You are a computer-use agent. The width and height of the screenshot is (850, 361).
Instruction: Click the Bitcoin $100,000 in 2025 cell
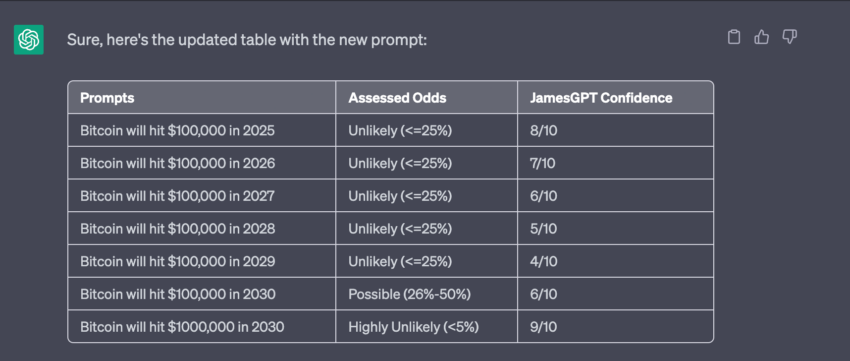tap(202, 130)
